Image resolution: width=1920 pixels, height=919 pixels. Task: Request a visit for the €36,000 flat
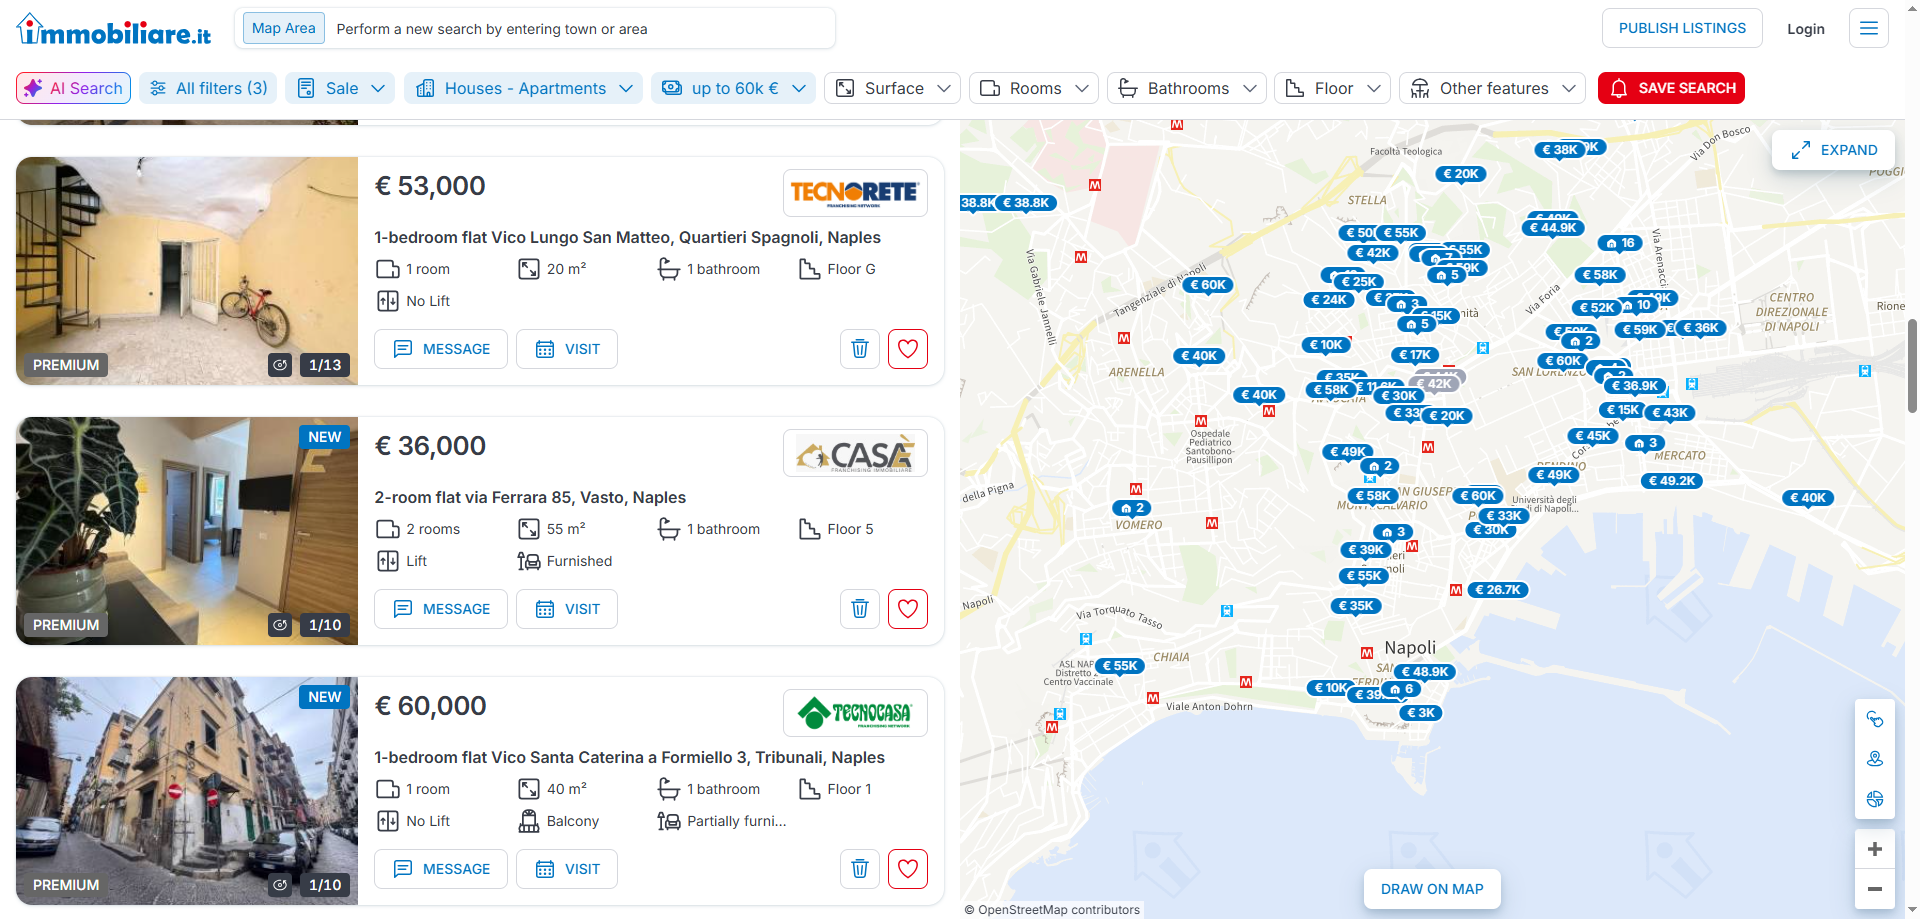pyautogui.click(x=567, y=609)
